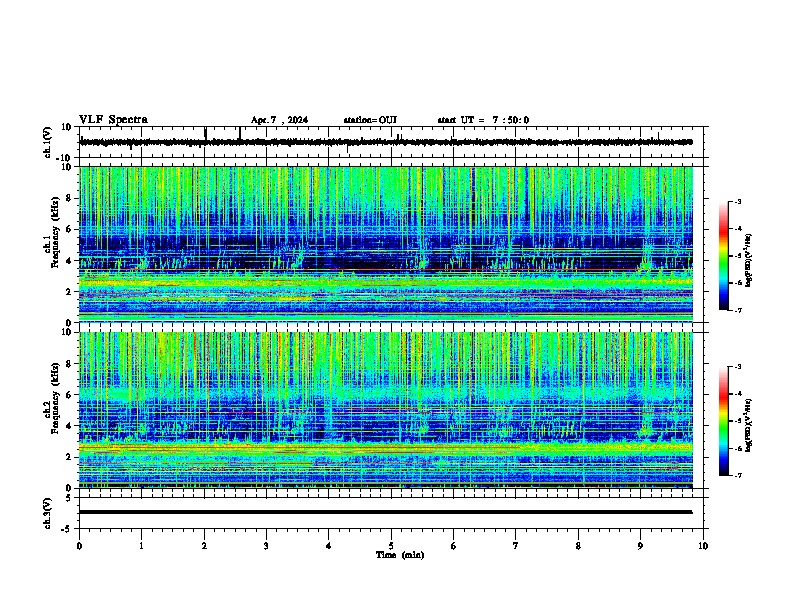Click the 6 kHz tick label of ch.2 spectrogram
This screenshot has width=792, height=612.
click(x=69, y=395)
